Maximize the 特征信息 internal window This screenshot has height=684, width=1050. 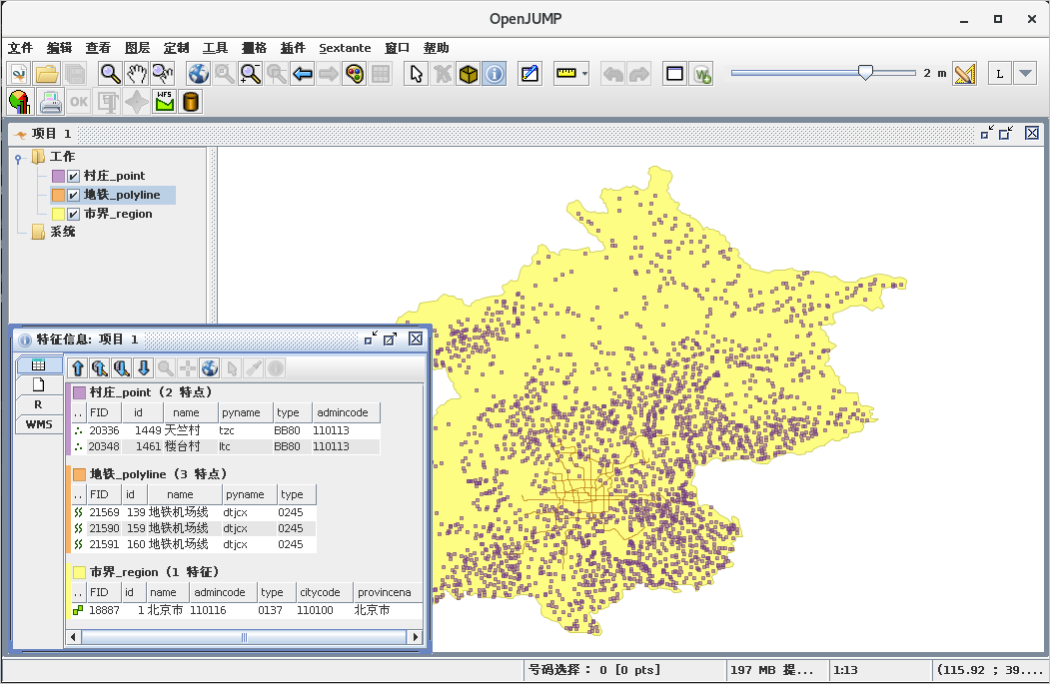390,339
